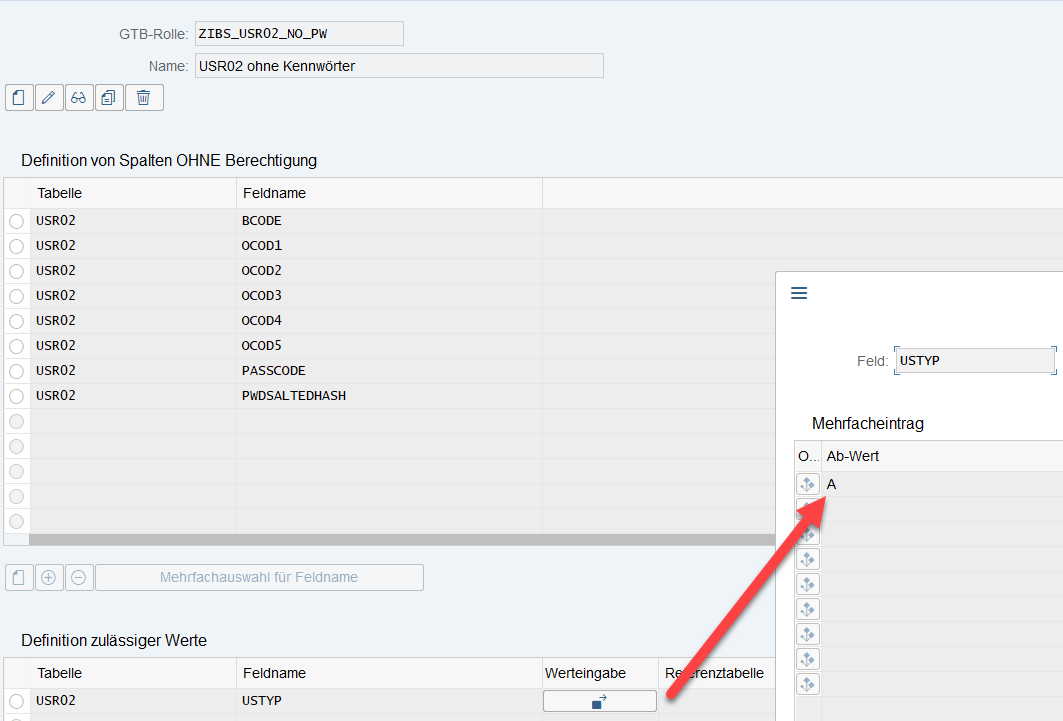Click Mehrfachauswahl für Feldname button
Image resolution: width=1063 pixels, height=721 pixels.
coord(259,577)
